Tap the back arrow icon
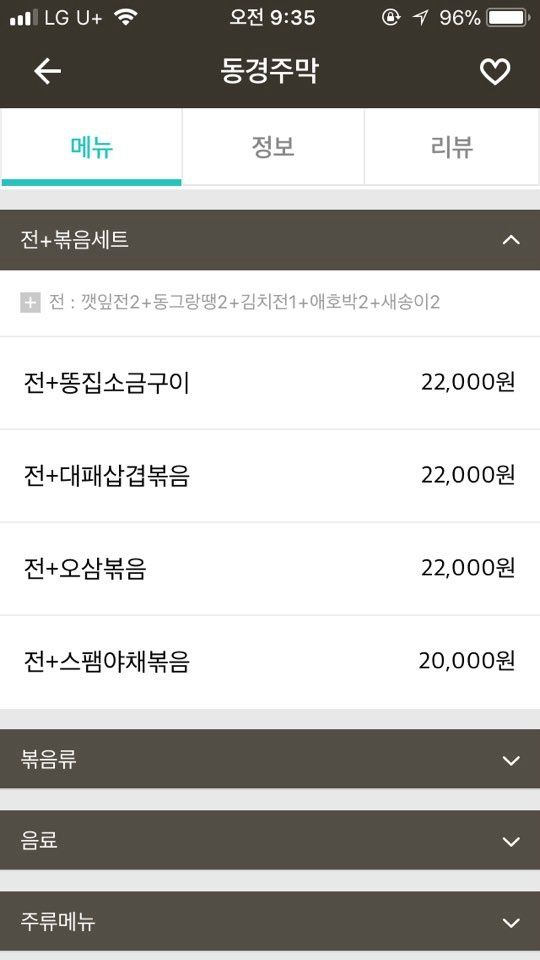Screen dimensions: 540x960 47,72
